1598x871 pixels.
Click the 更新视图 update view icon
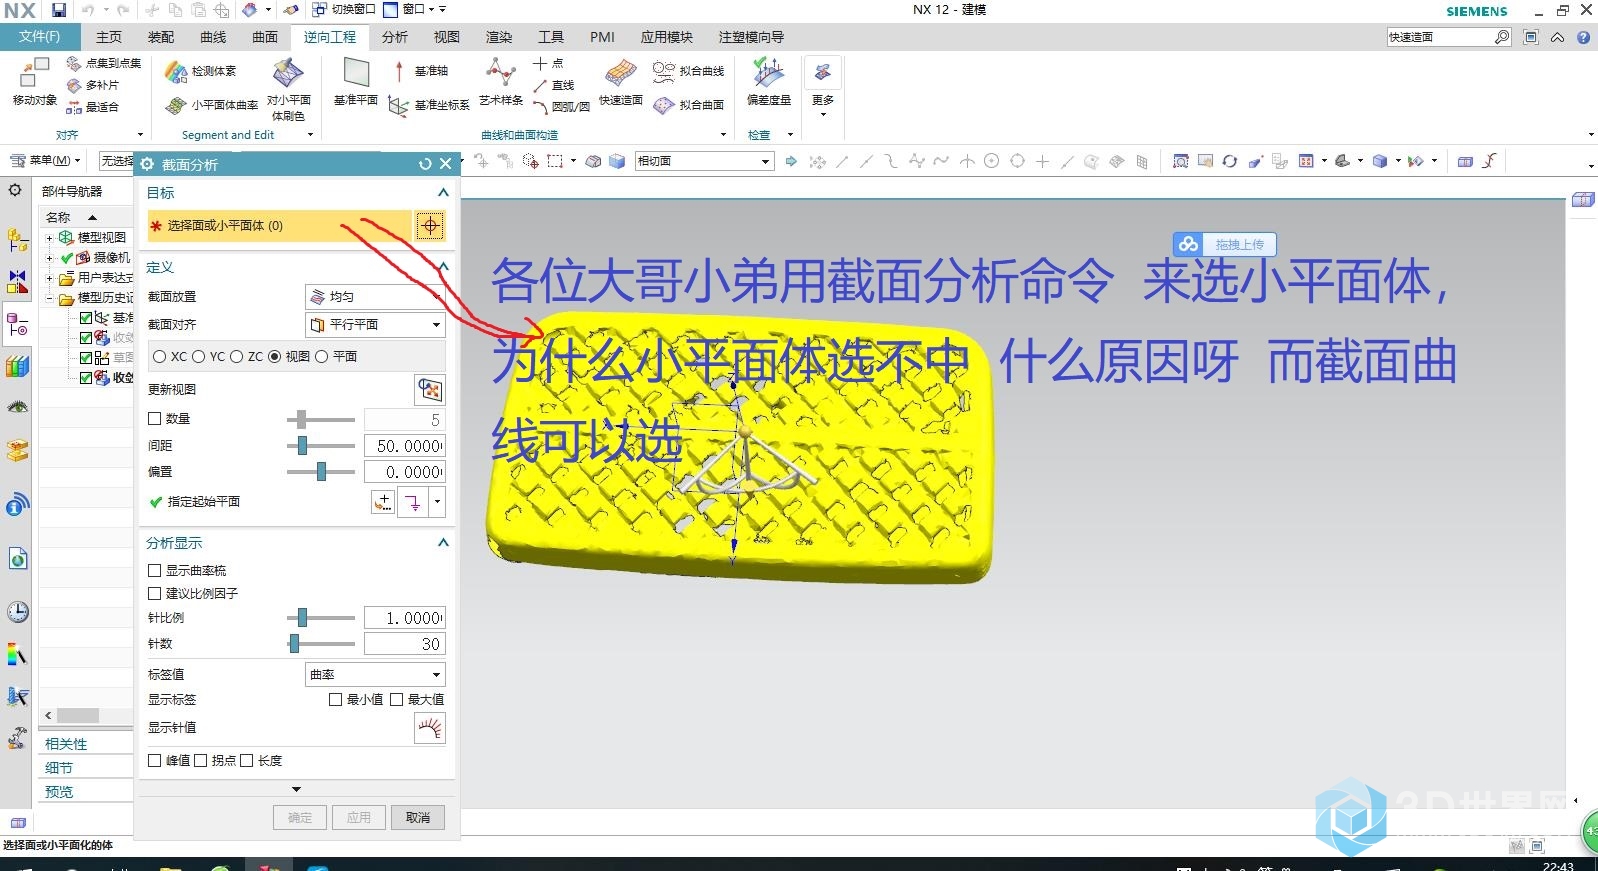pos(429,389)
